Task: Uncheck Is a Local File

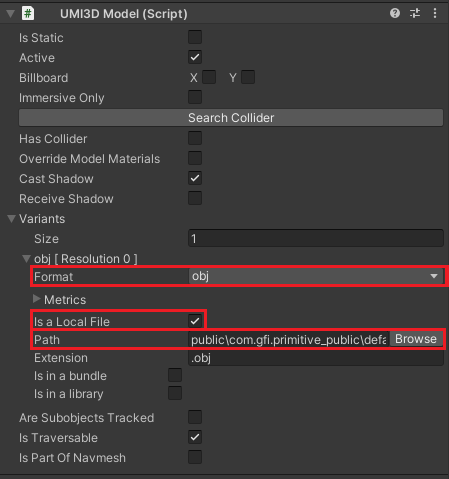Action: 195,321
